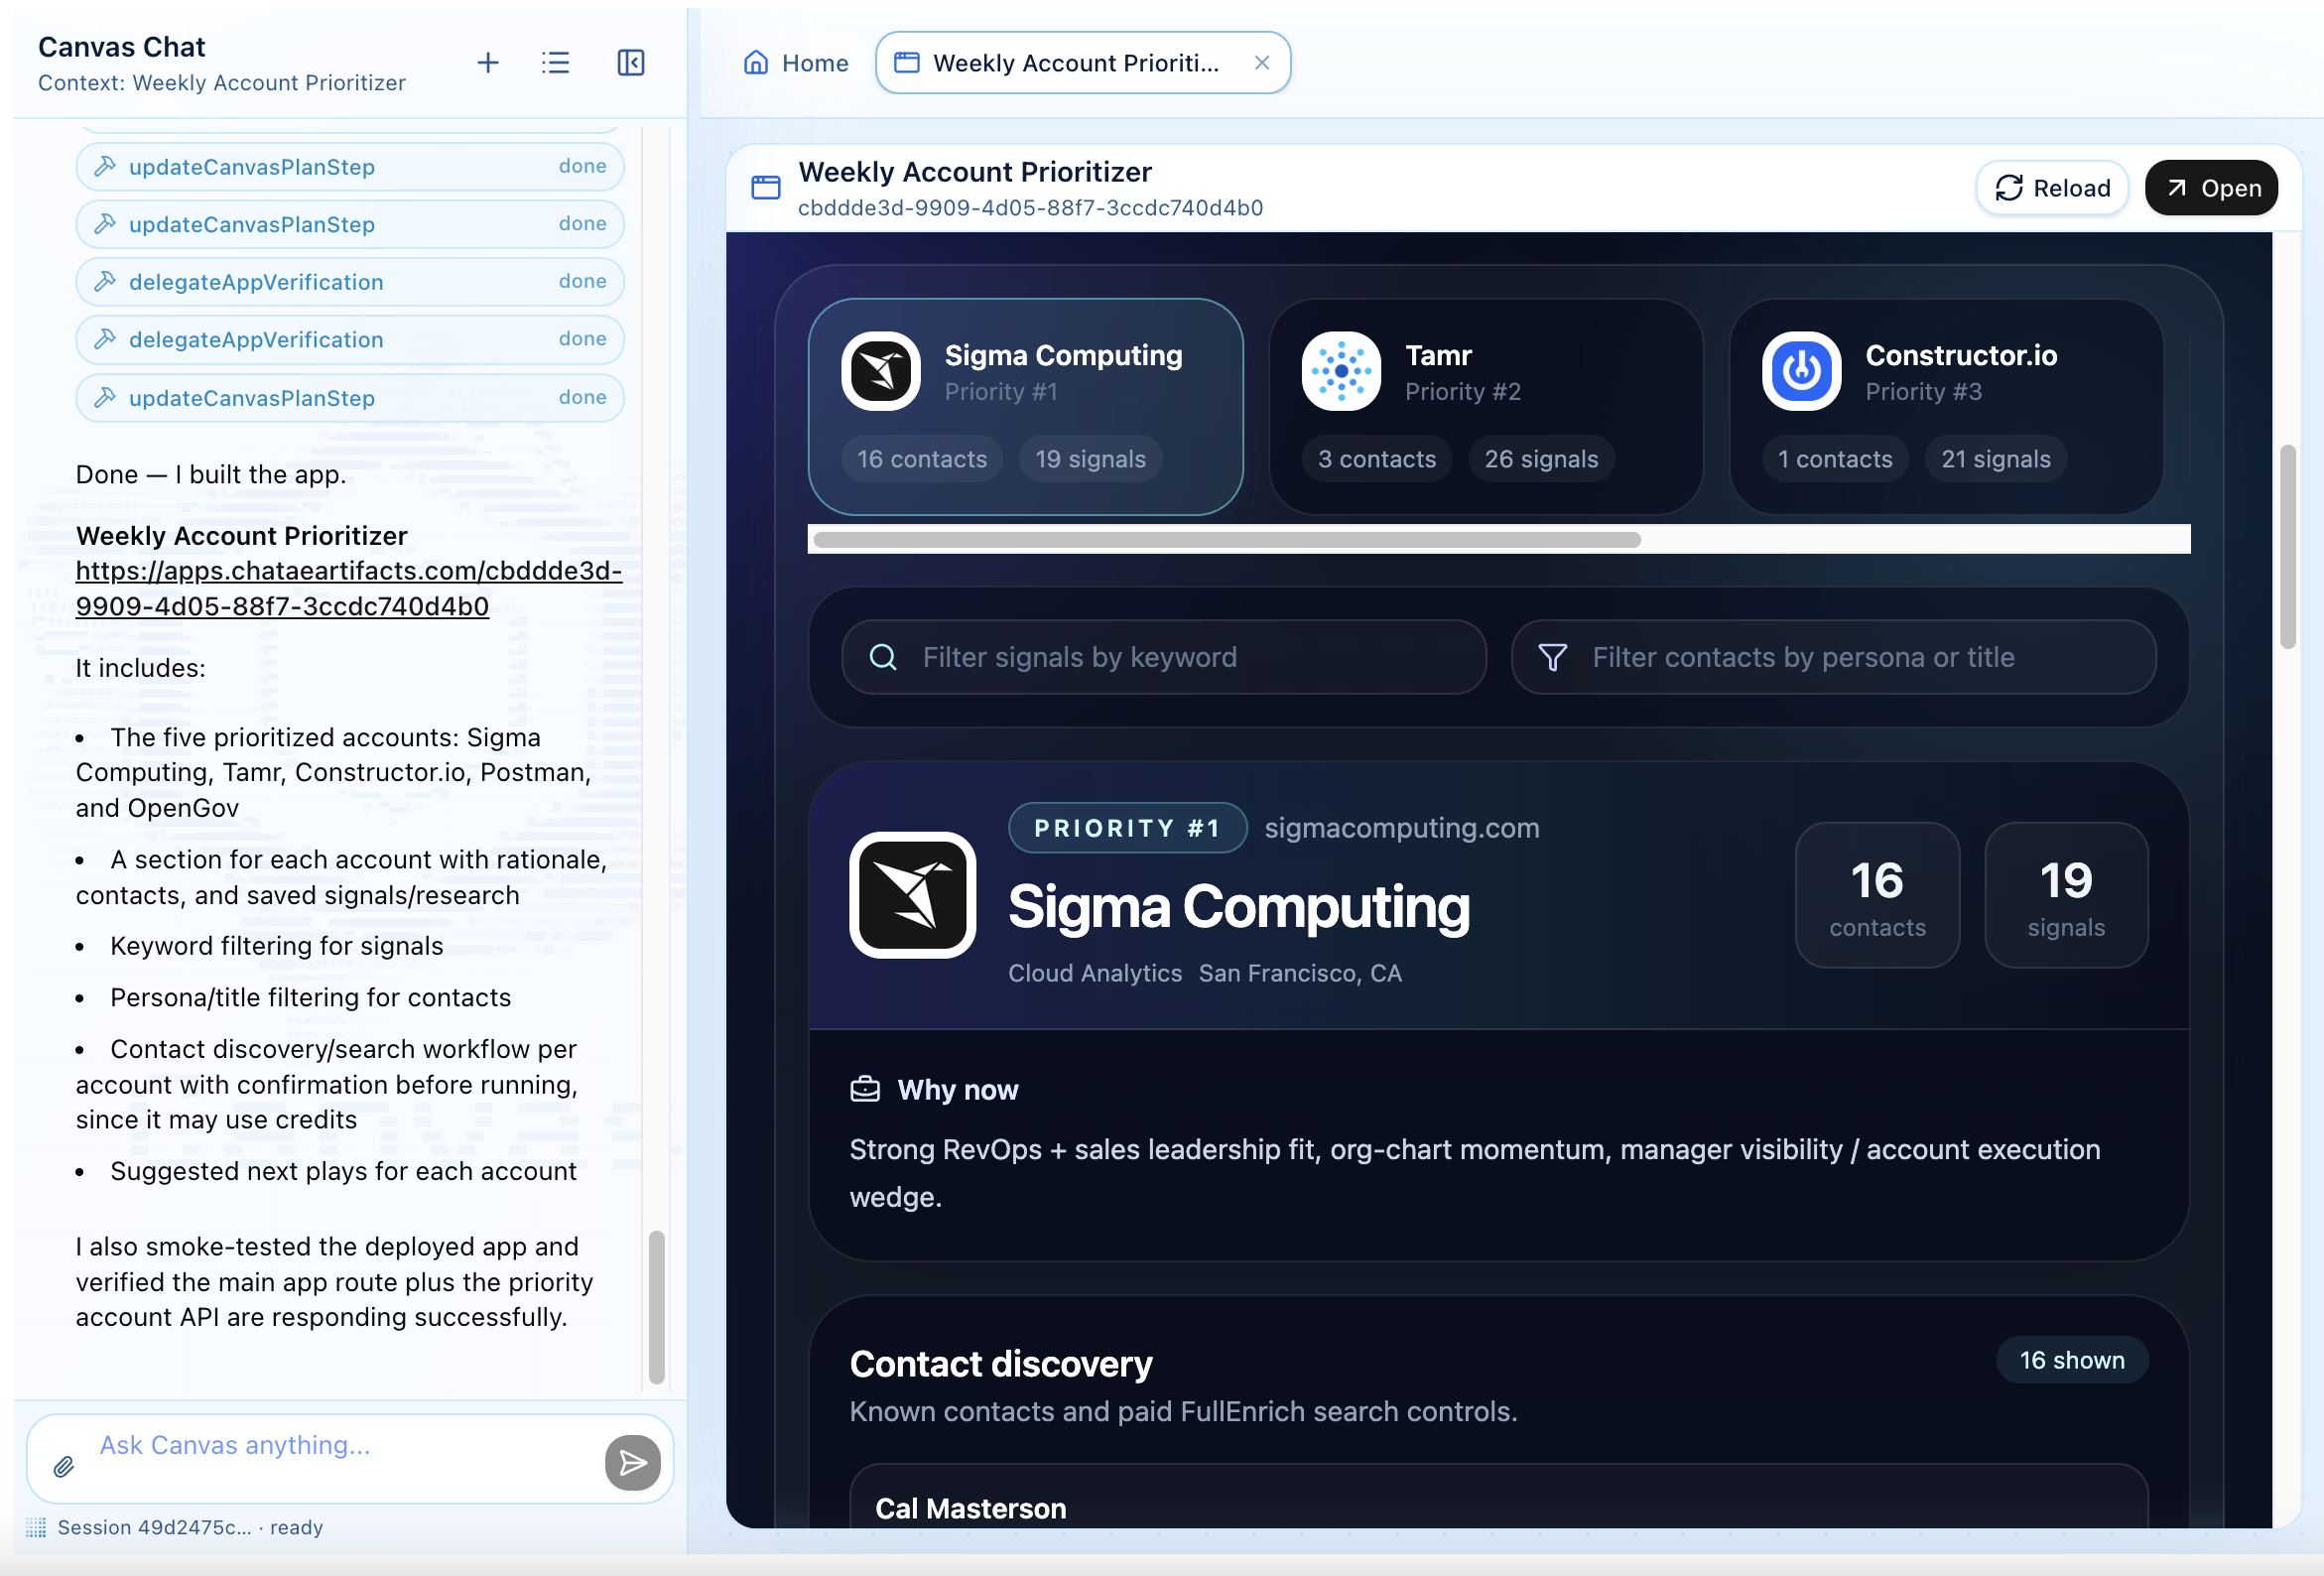2324x1576 pixels.
Task: Click the PRIORITY #1 badge
Action: pos(1127,828)
